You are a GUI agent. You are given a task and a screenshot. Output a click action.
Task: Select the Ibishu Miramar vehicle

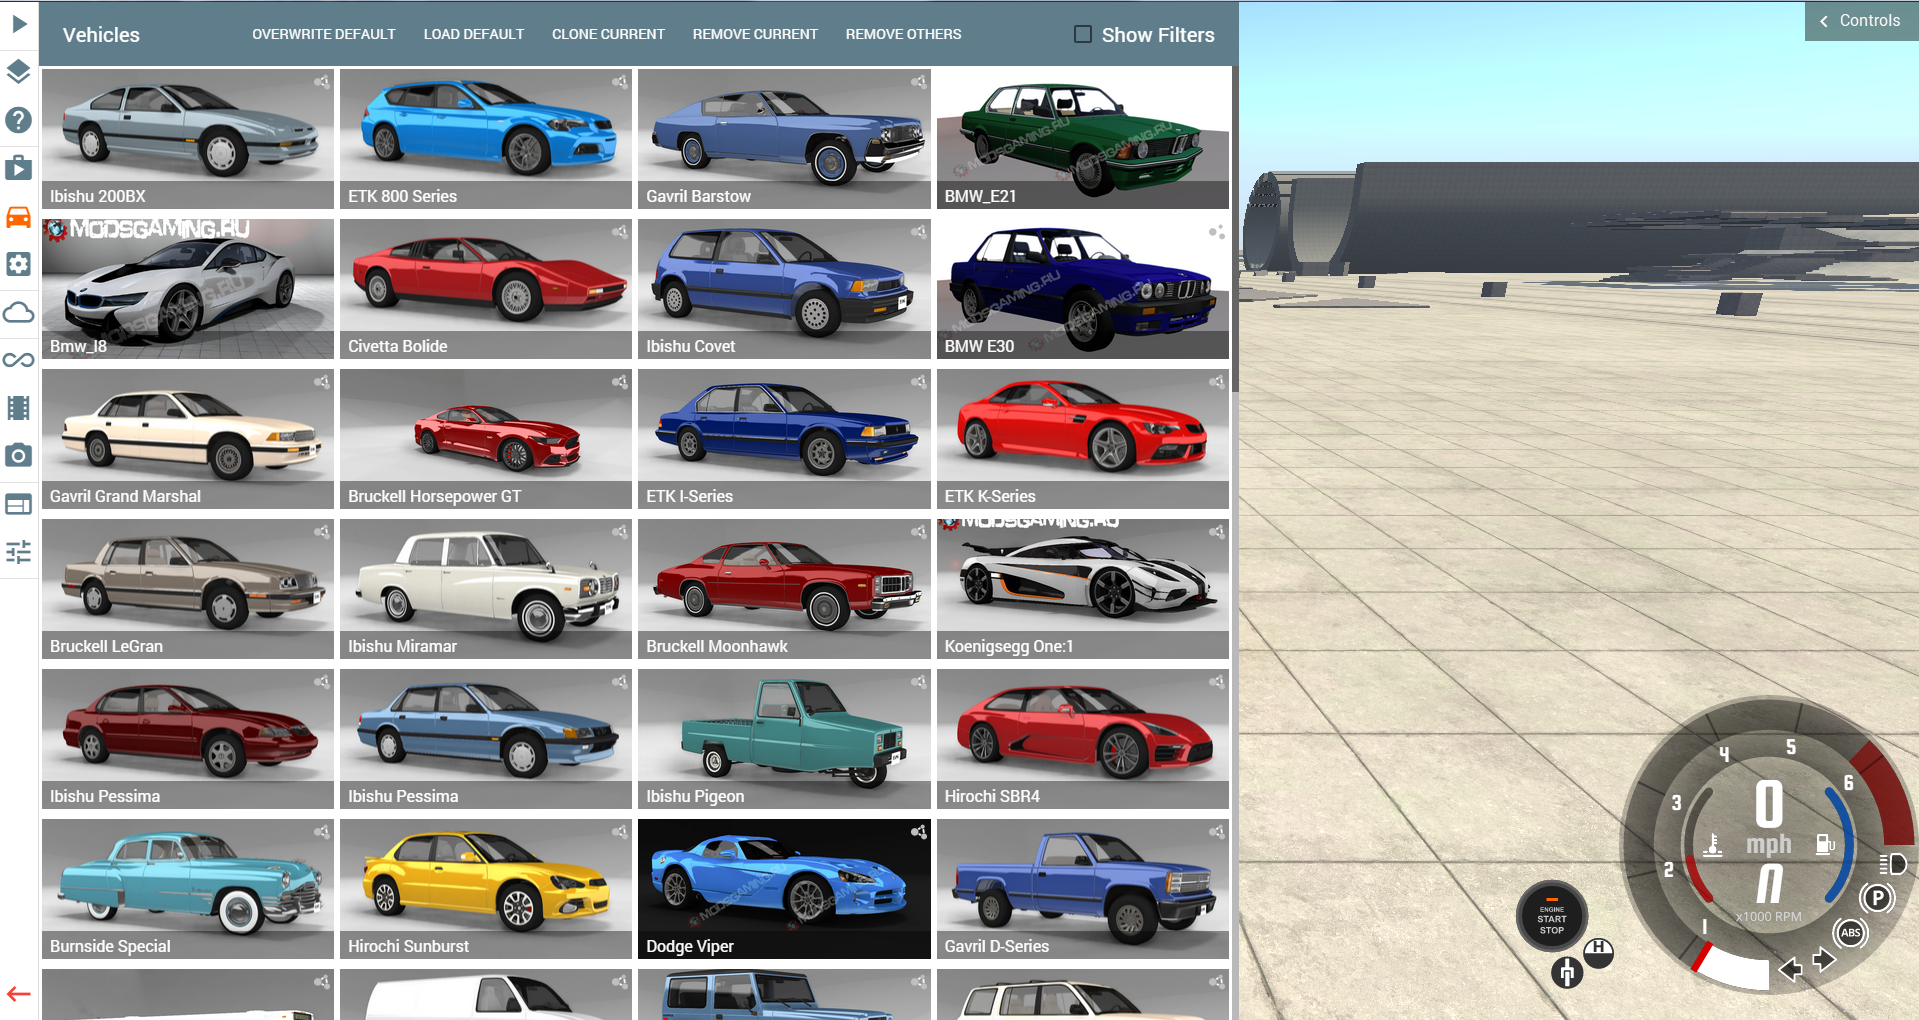pos(486,589)
